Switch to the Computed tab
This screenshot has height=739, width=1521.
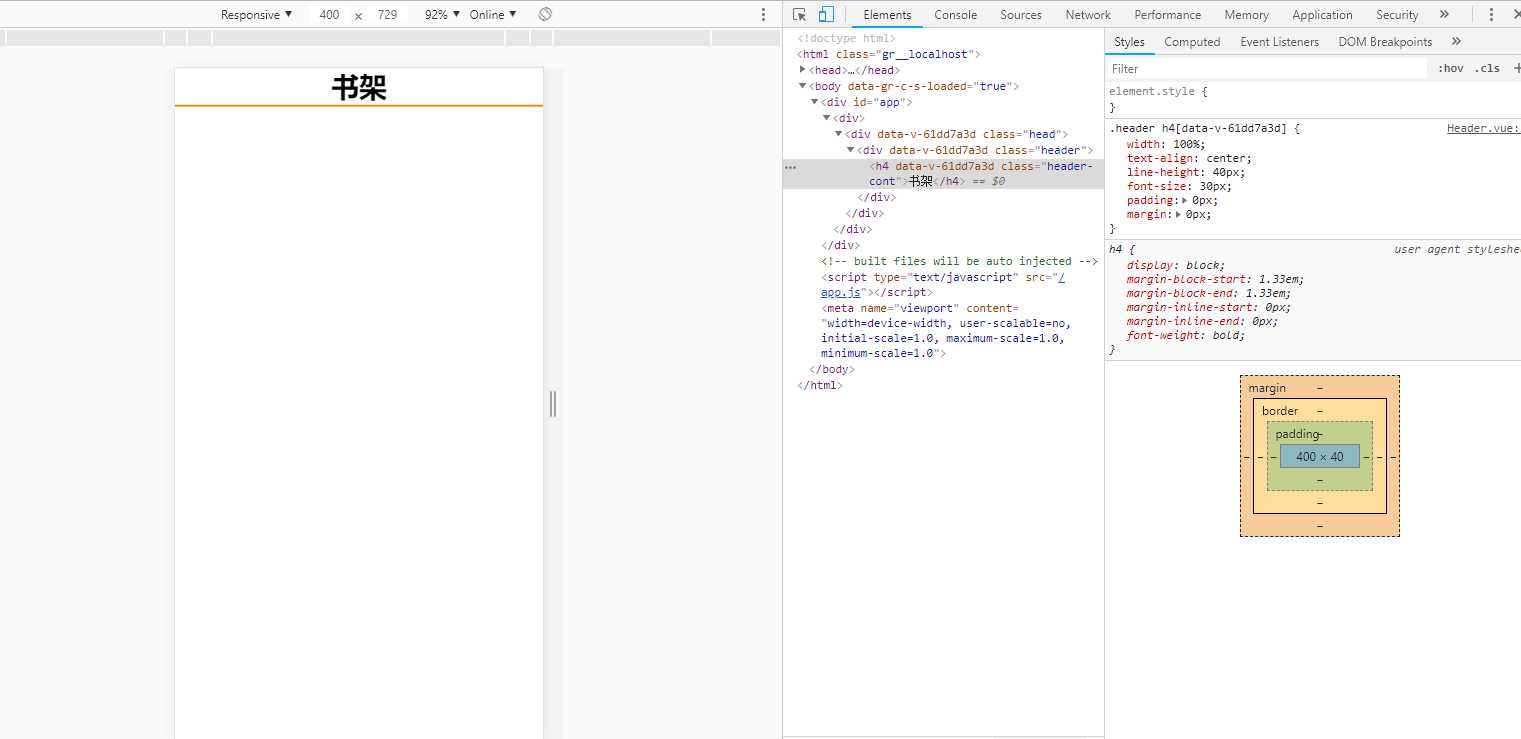pyautogui.click(x=1192, y=41)
